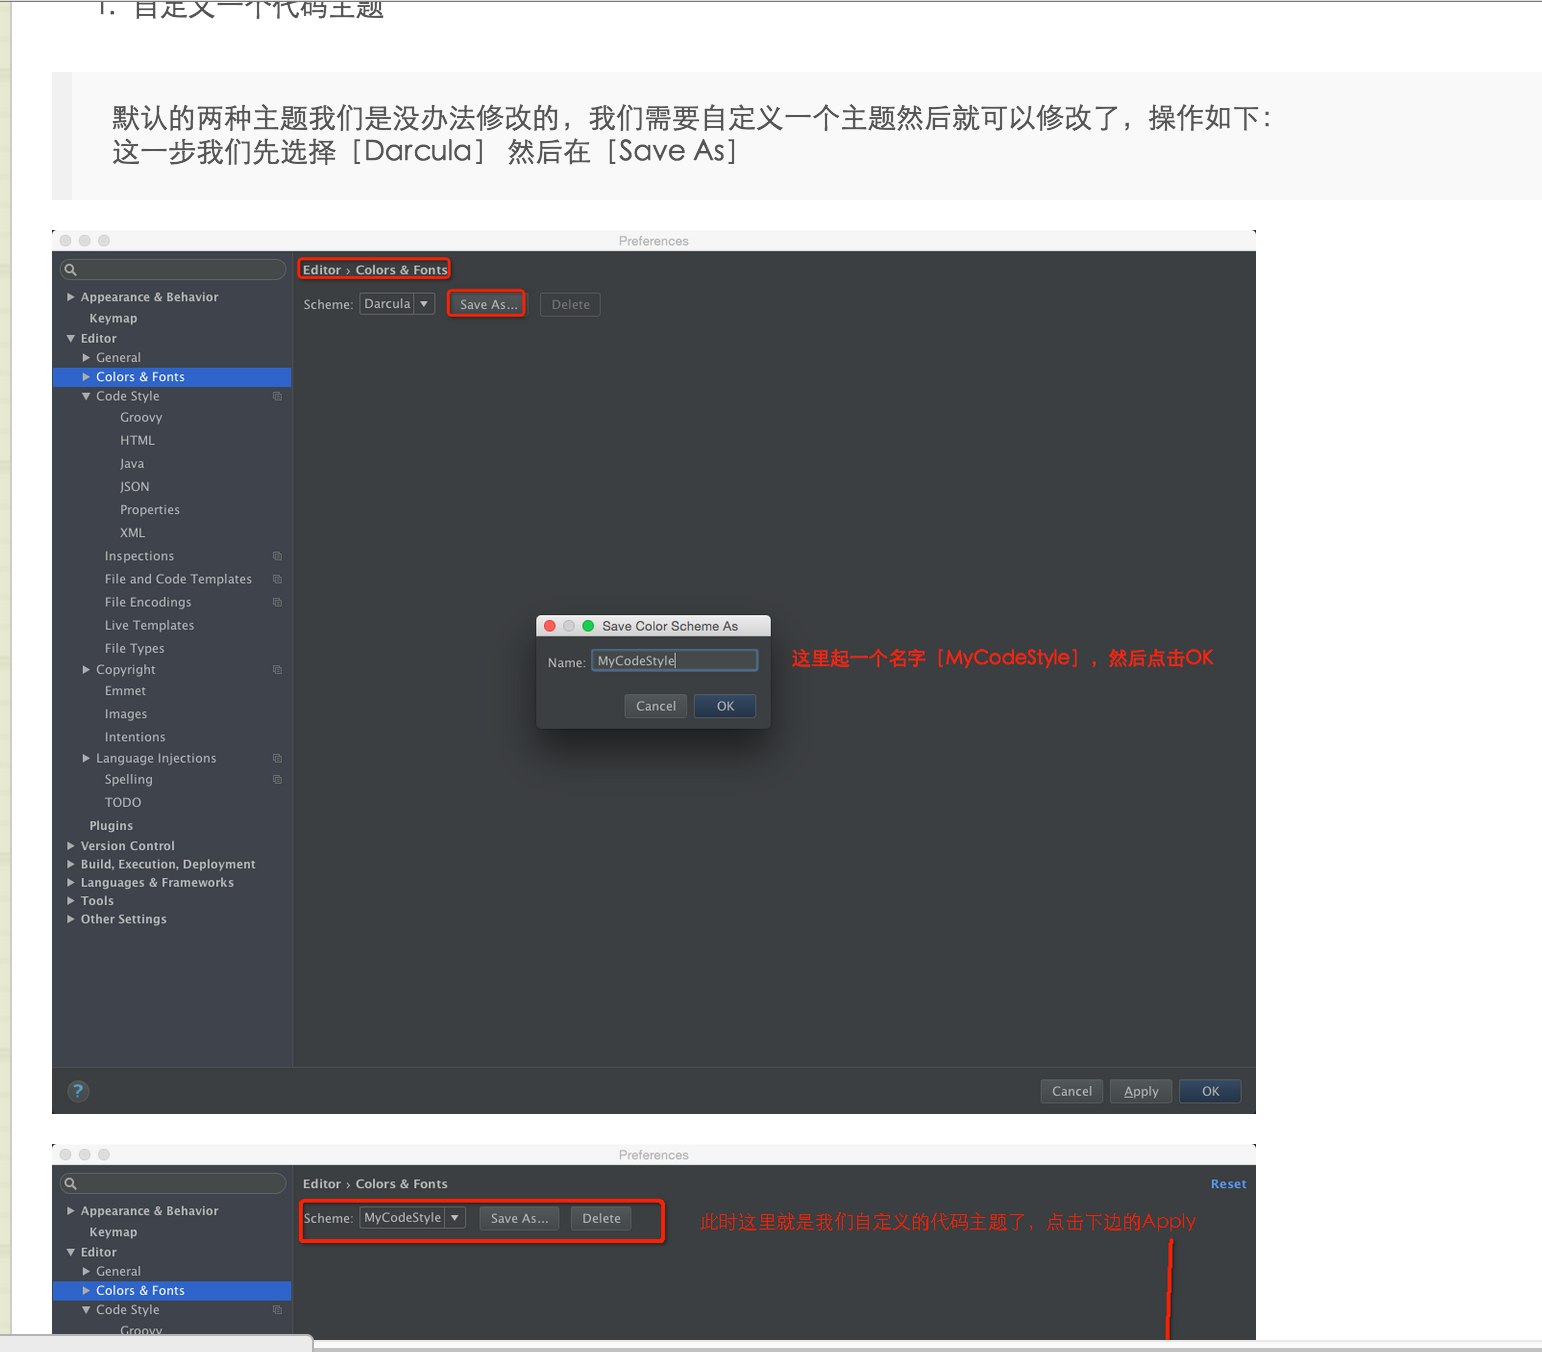Expand Colors & Fonts in MyCodeStyle Preferences window
This screenshot has width=1542, height=1352.
point(86,1291)
